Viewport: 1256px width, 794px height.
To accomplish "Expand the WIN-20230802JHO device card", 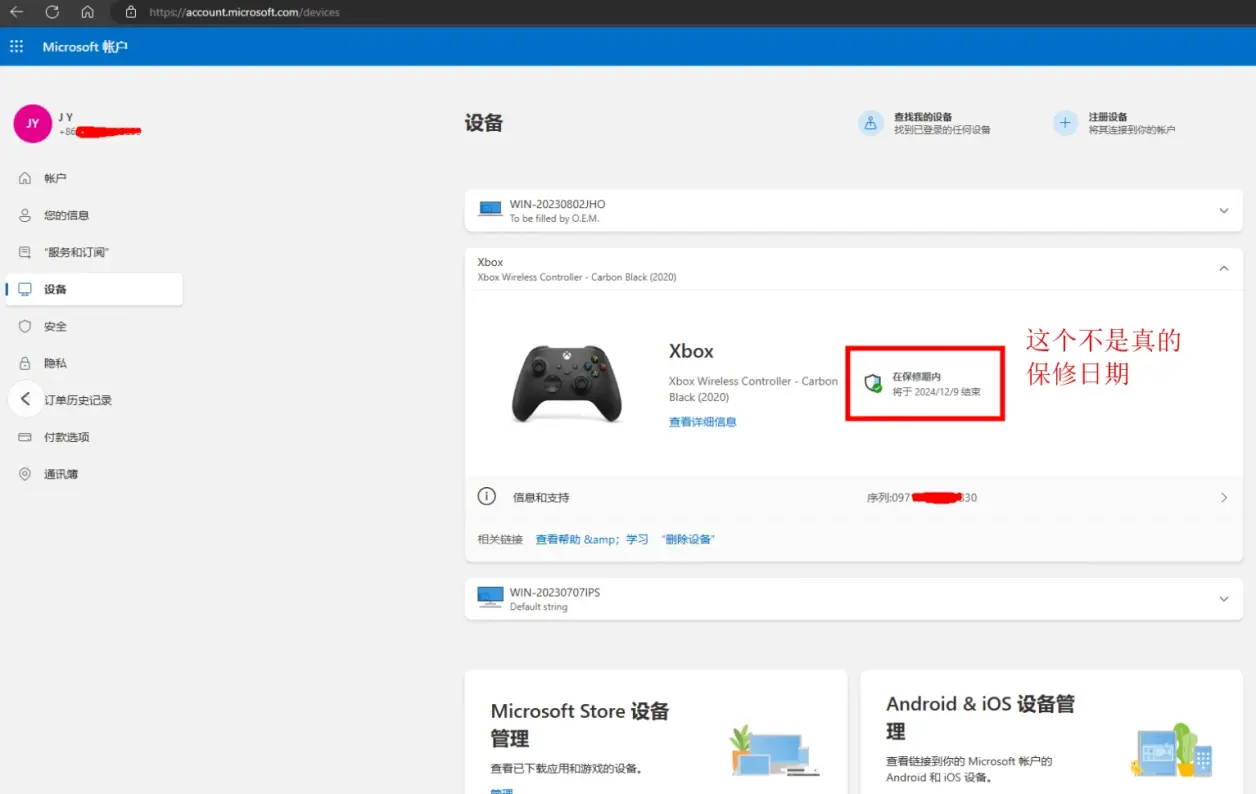I will [x=1224, y=211].
